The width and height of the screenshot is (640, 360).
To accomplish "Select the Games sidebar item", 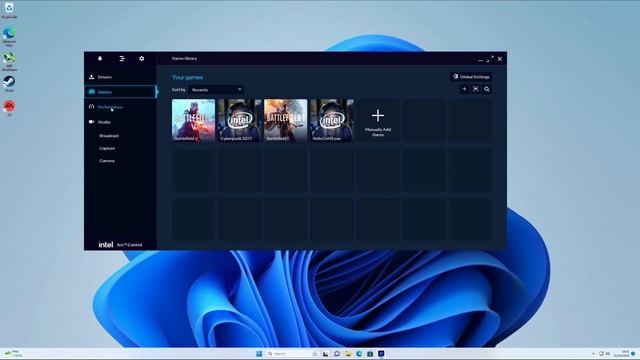I will point(120,92).
